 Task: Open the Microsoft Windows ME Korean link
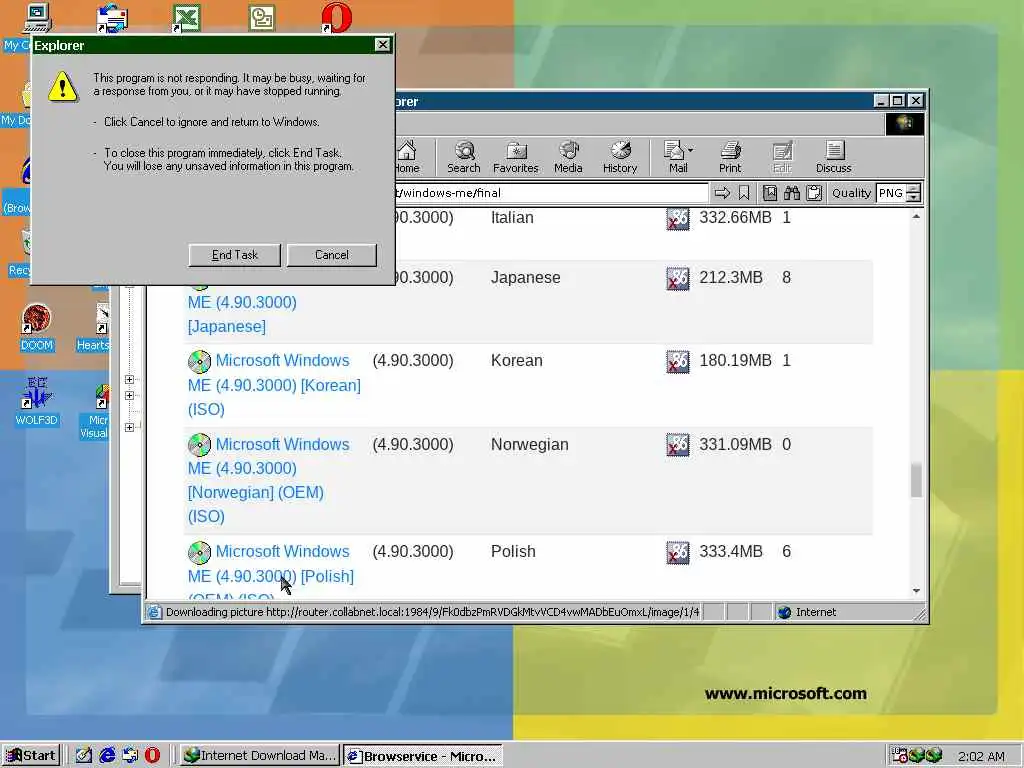pyautogui.click(x=274, y=385)
